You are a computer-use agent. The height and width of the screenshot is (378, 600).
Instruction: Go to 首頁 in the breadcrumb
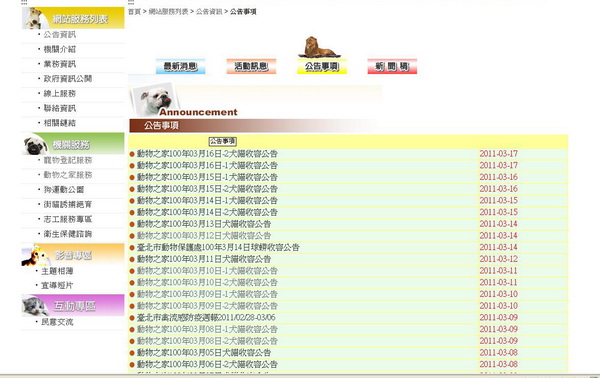tap(134, 11)
